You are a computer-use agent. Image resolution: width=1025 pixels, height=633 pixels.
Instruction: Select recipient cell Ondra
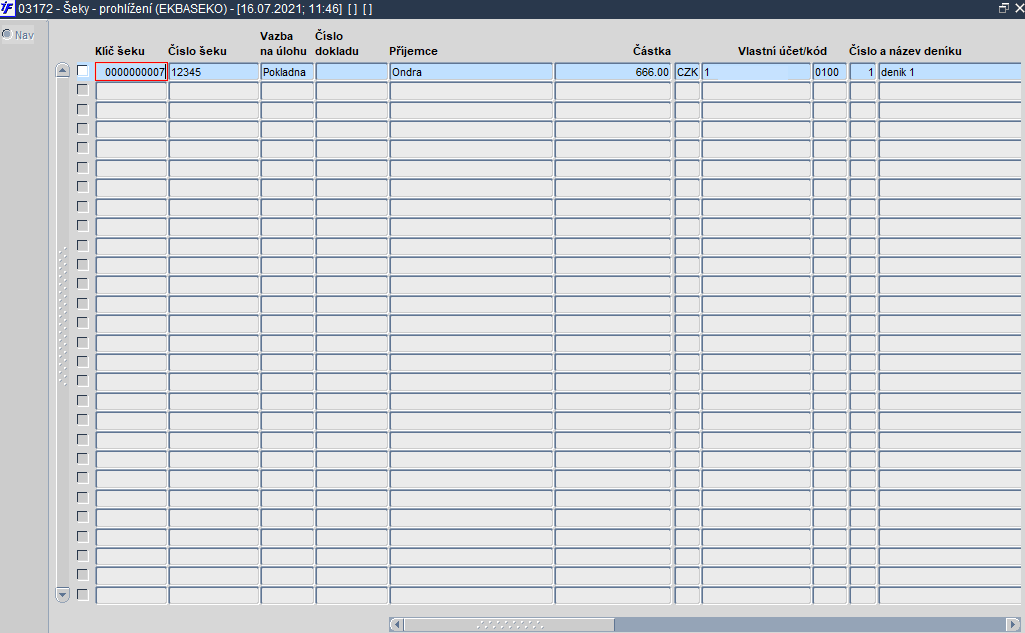click(x=471, y=72)
